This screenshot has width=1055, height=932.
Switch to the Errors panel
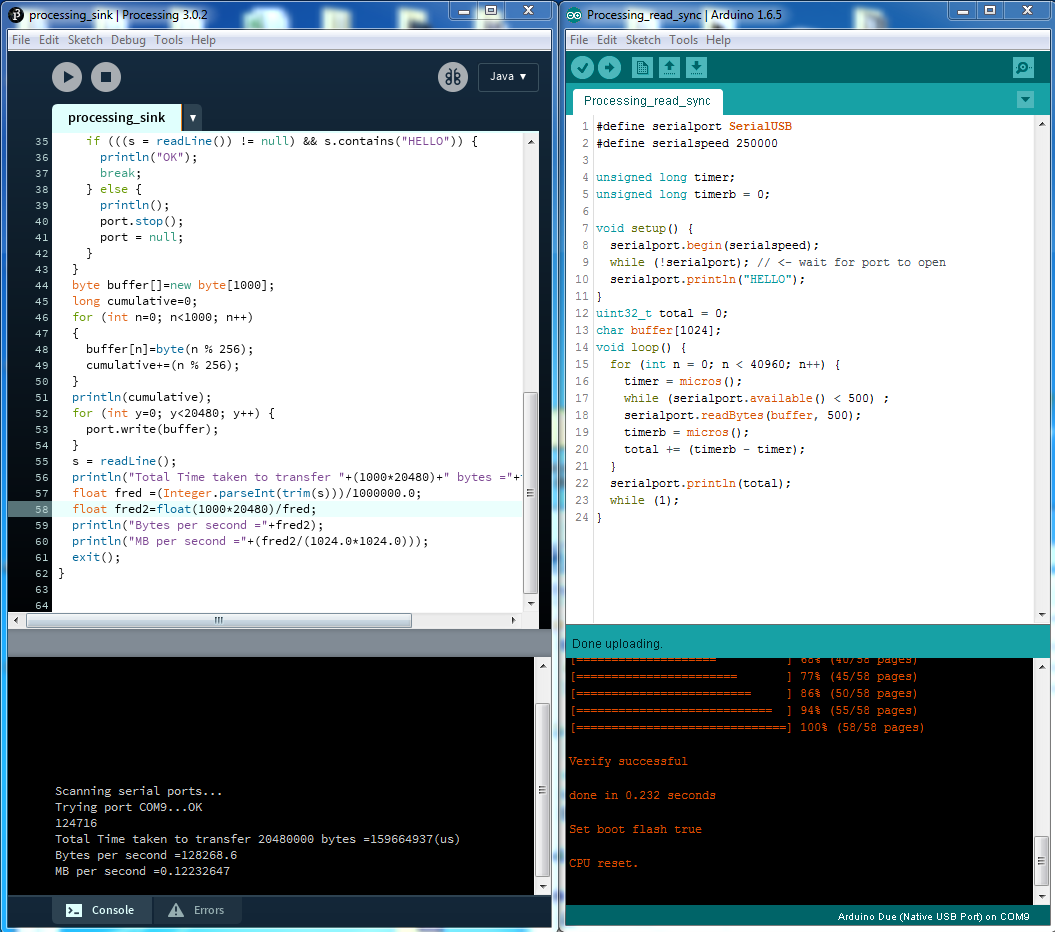[197, 910]
